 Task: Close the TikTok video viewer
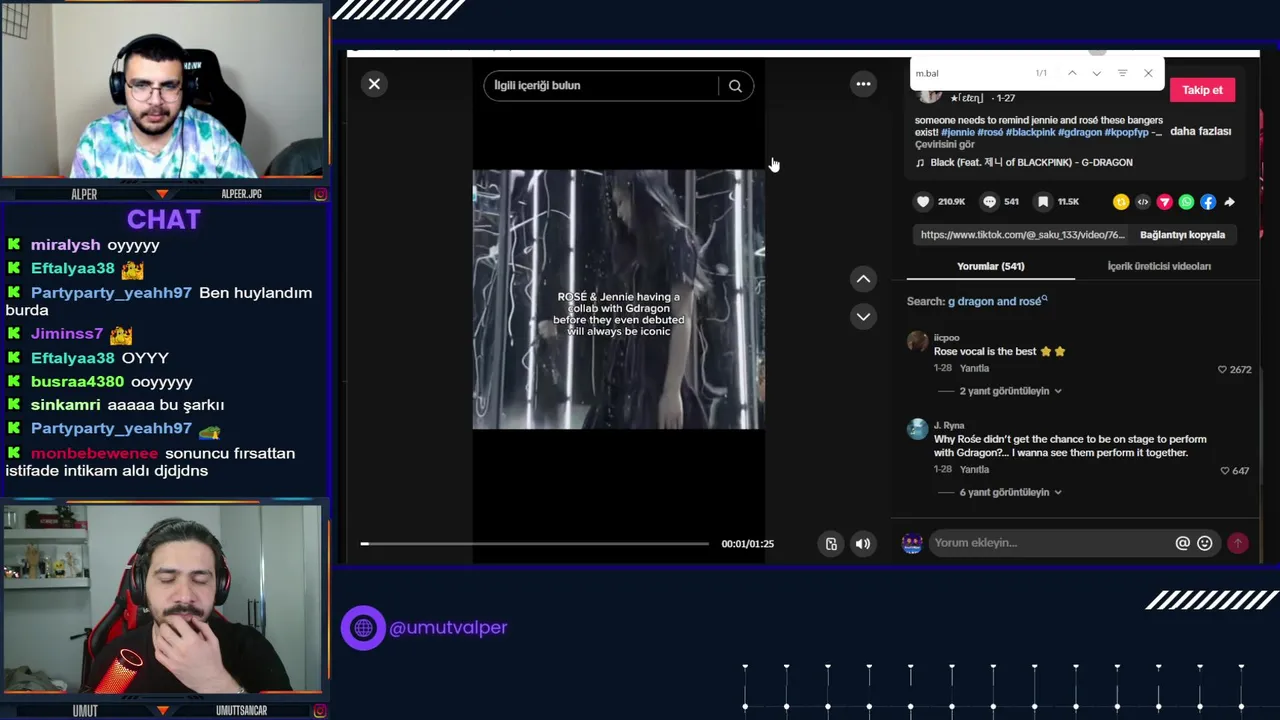pyautogui.click(x=374, y=84)
